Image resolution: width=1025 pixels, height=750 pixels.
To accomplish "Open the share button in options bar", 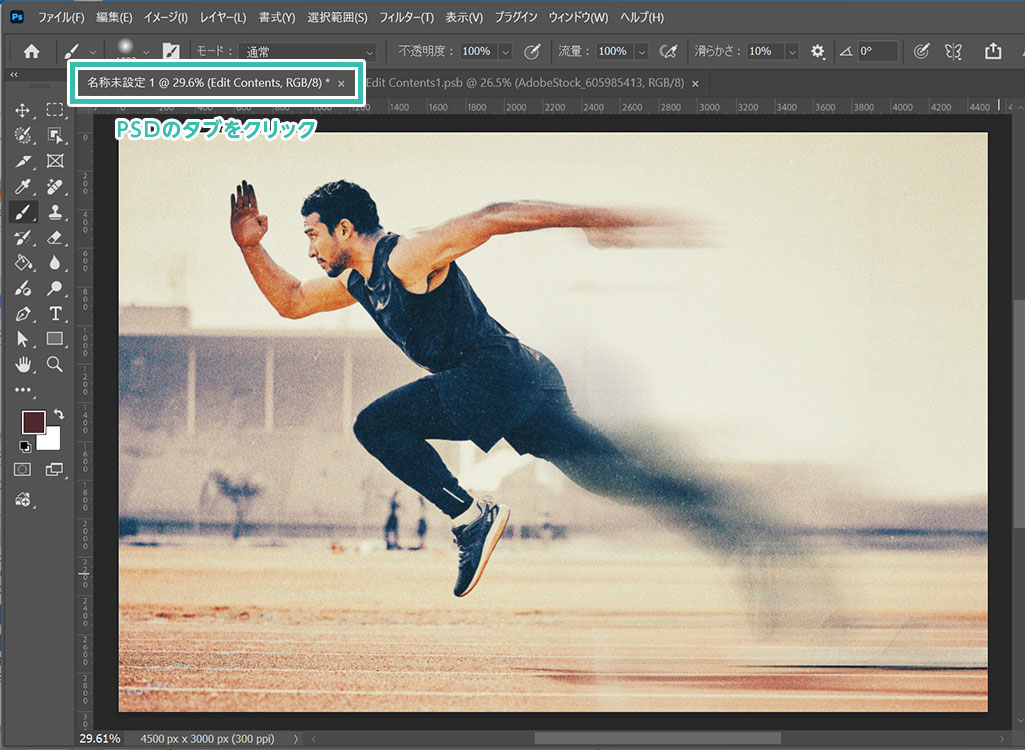I will click(992, 51).
